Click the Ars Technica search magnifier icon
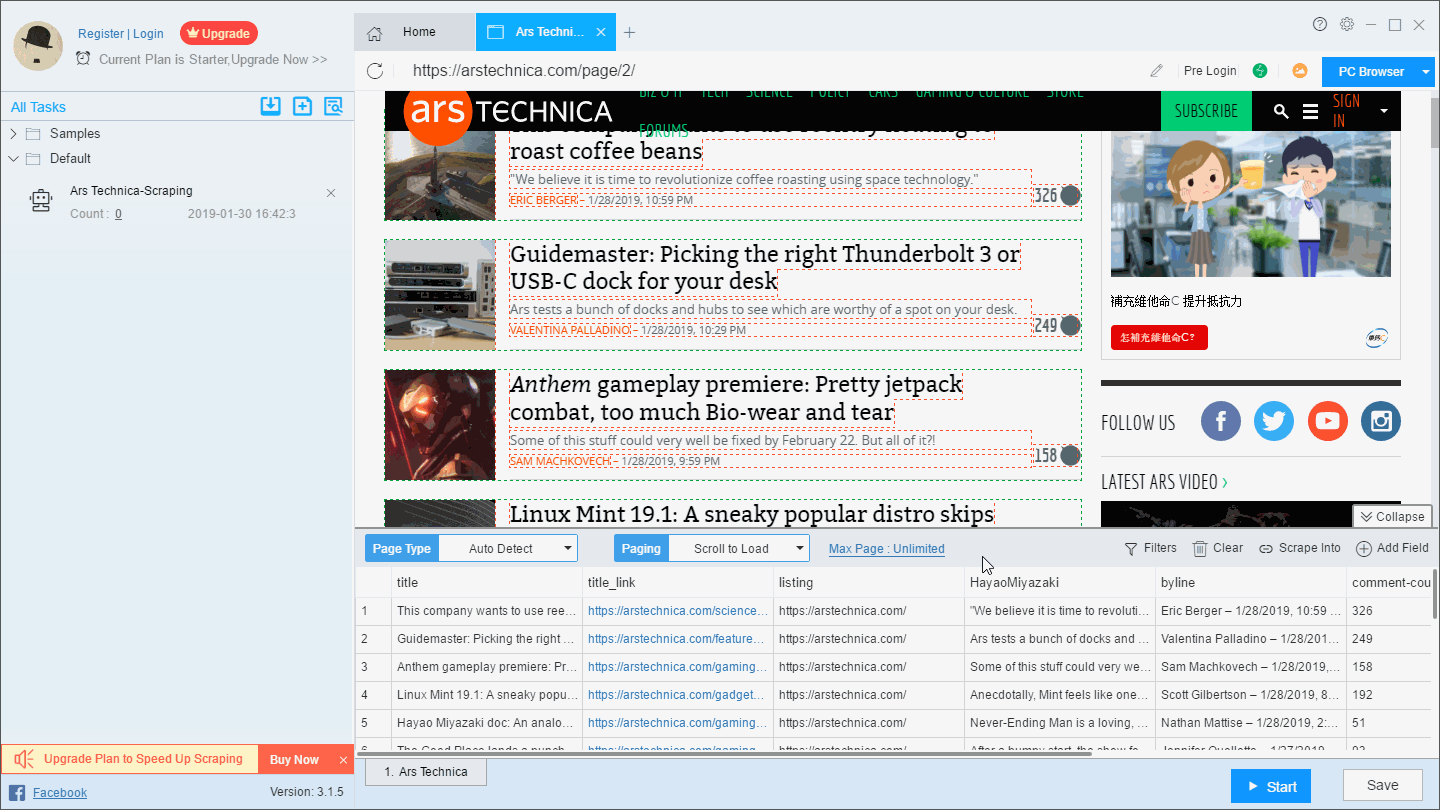The width and height of the screenshot is (1440, 810). [1281, 112]
